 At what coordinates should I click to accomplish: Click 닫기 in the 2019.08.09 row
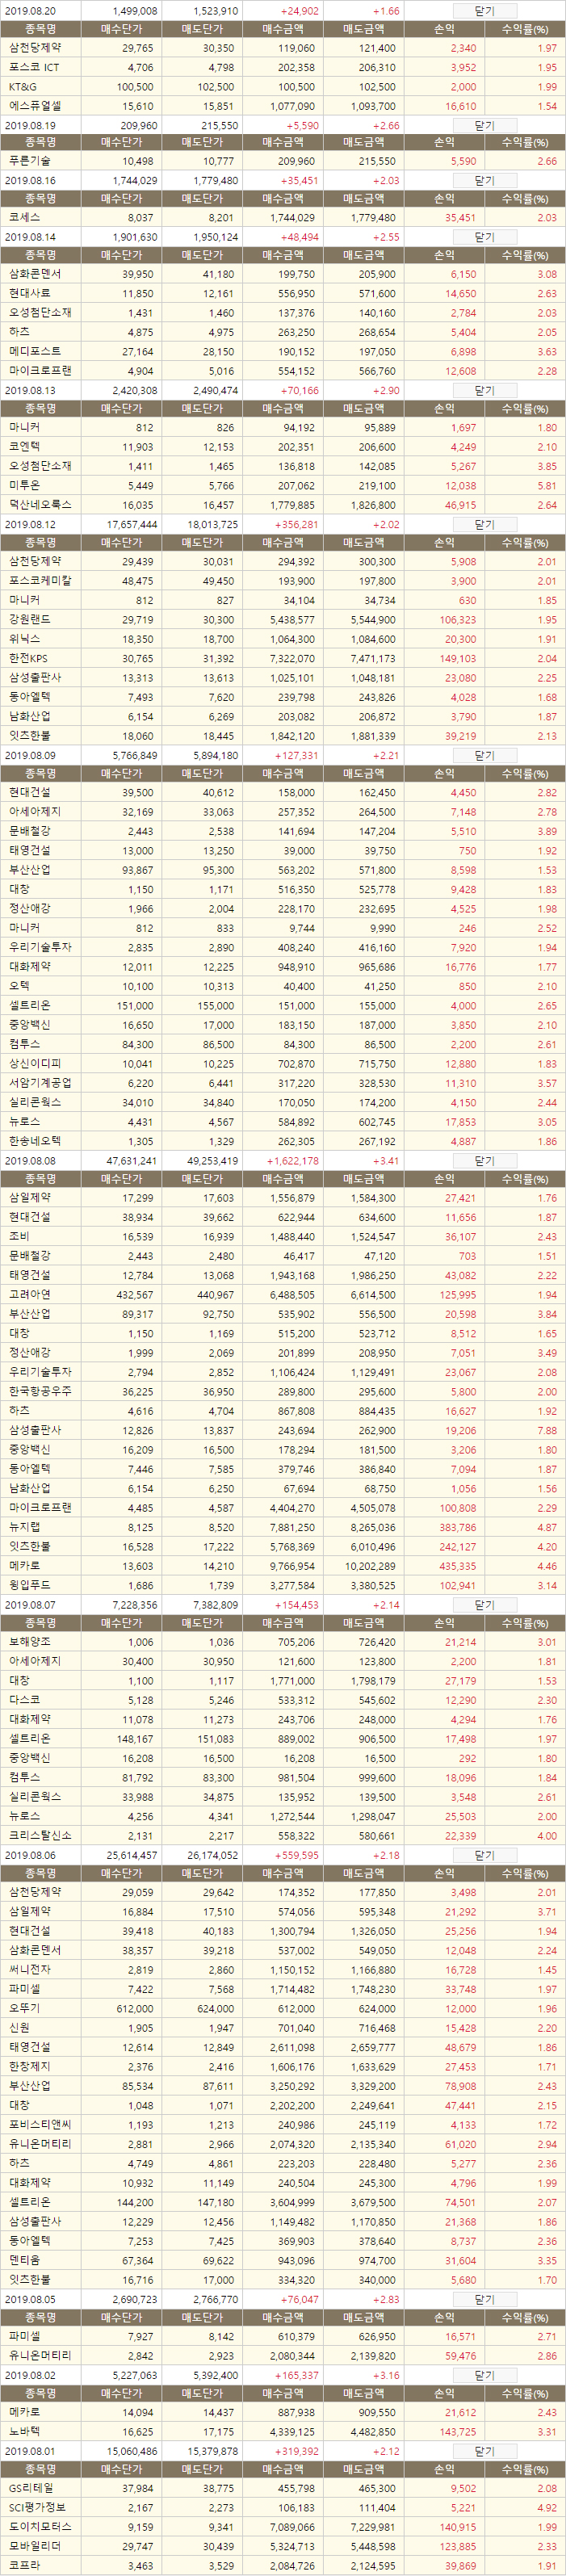click(x=484, y=755)
